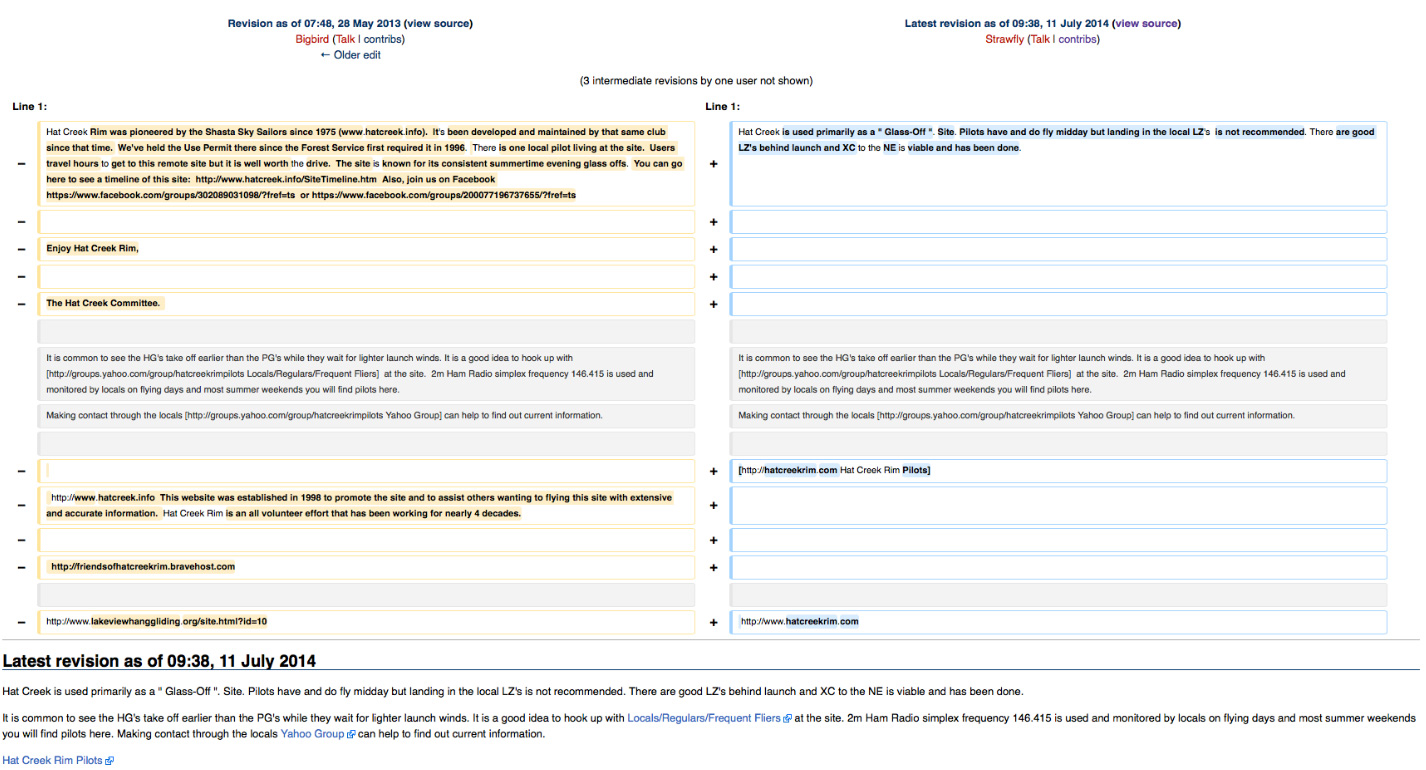Open Strawfly user page

coord(1005,39)
